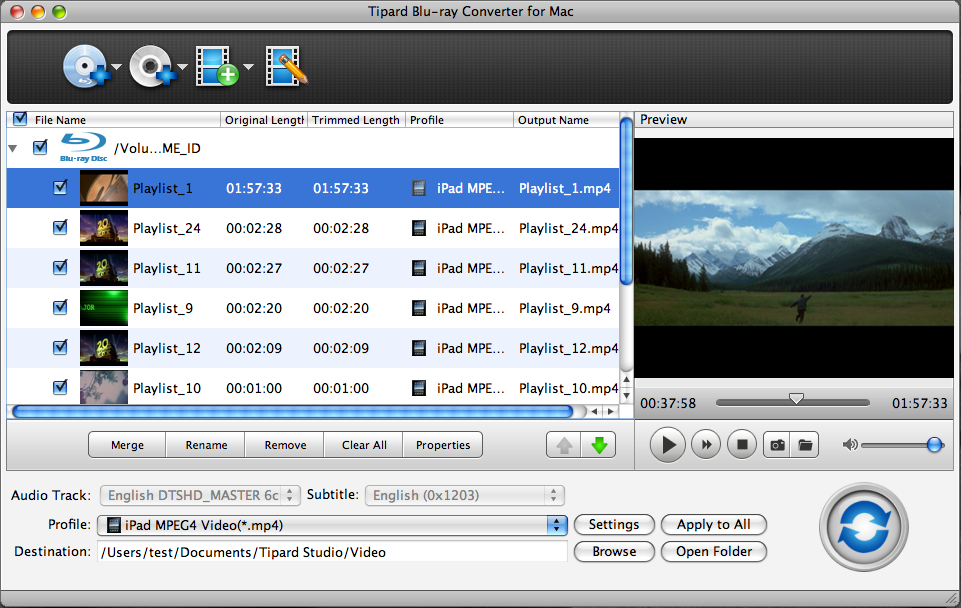The height and width of the screenshot is (608, 961).
Task: Click the Merge button
Action: point(127,445)
